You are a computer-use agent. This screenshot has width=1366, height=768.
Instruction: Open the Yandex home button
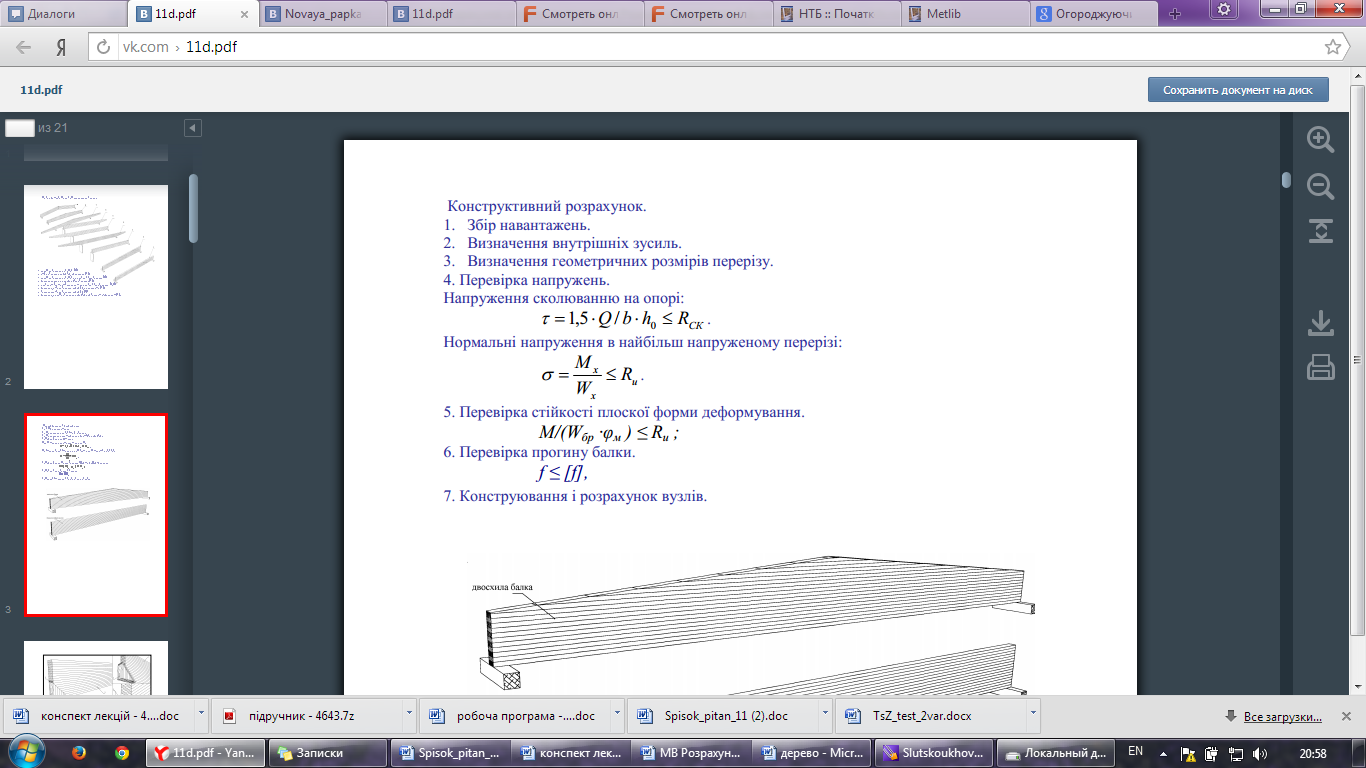point(61,47)
